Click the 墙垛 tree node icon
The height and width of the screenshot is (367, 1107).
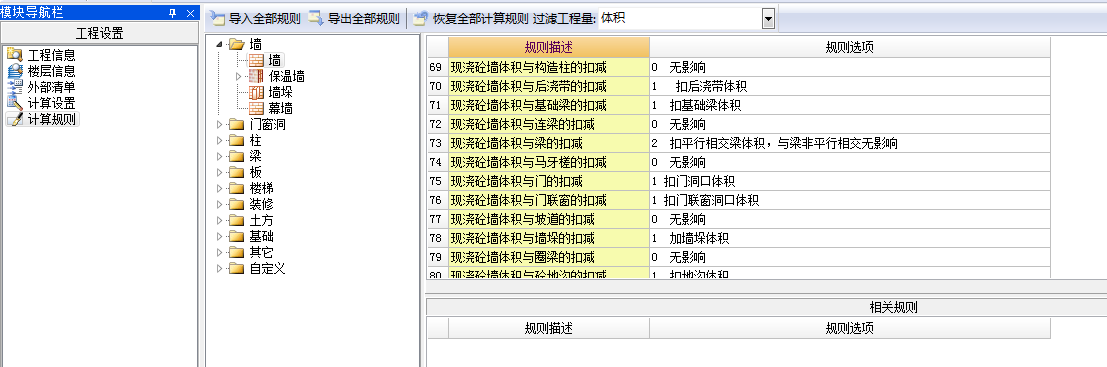coord(256,92)
